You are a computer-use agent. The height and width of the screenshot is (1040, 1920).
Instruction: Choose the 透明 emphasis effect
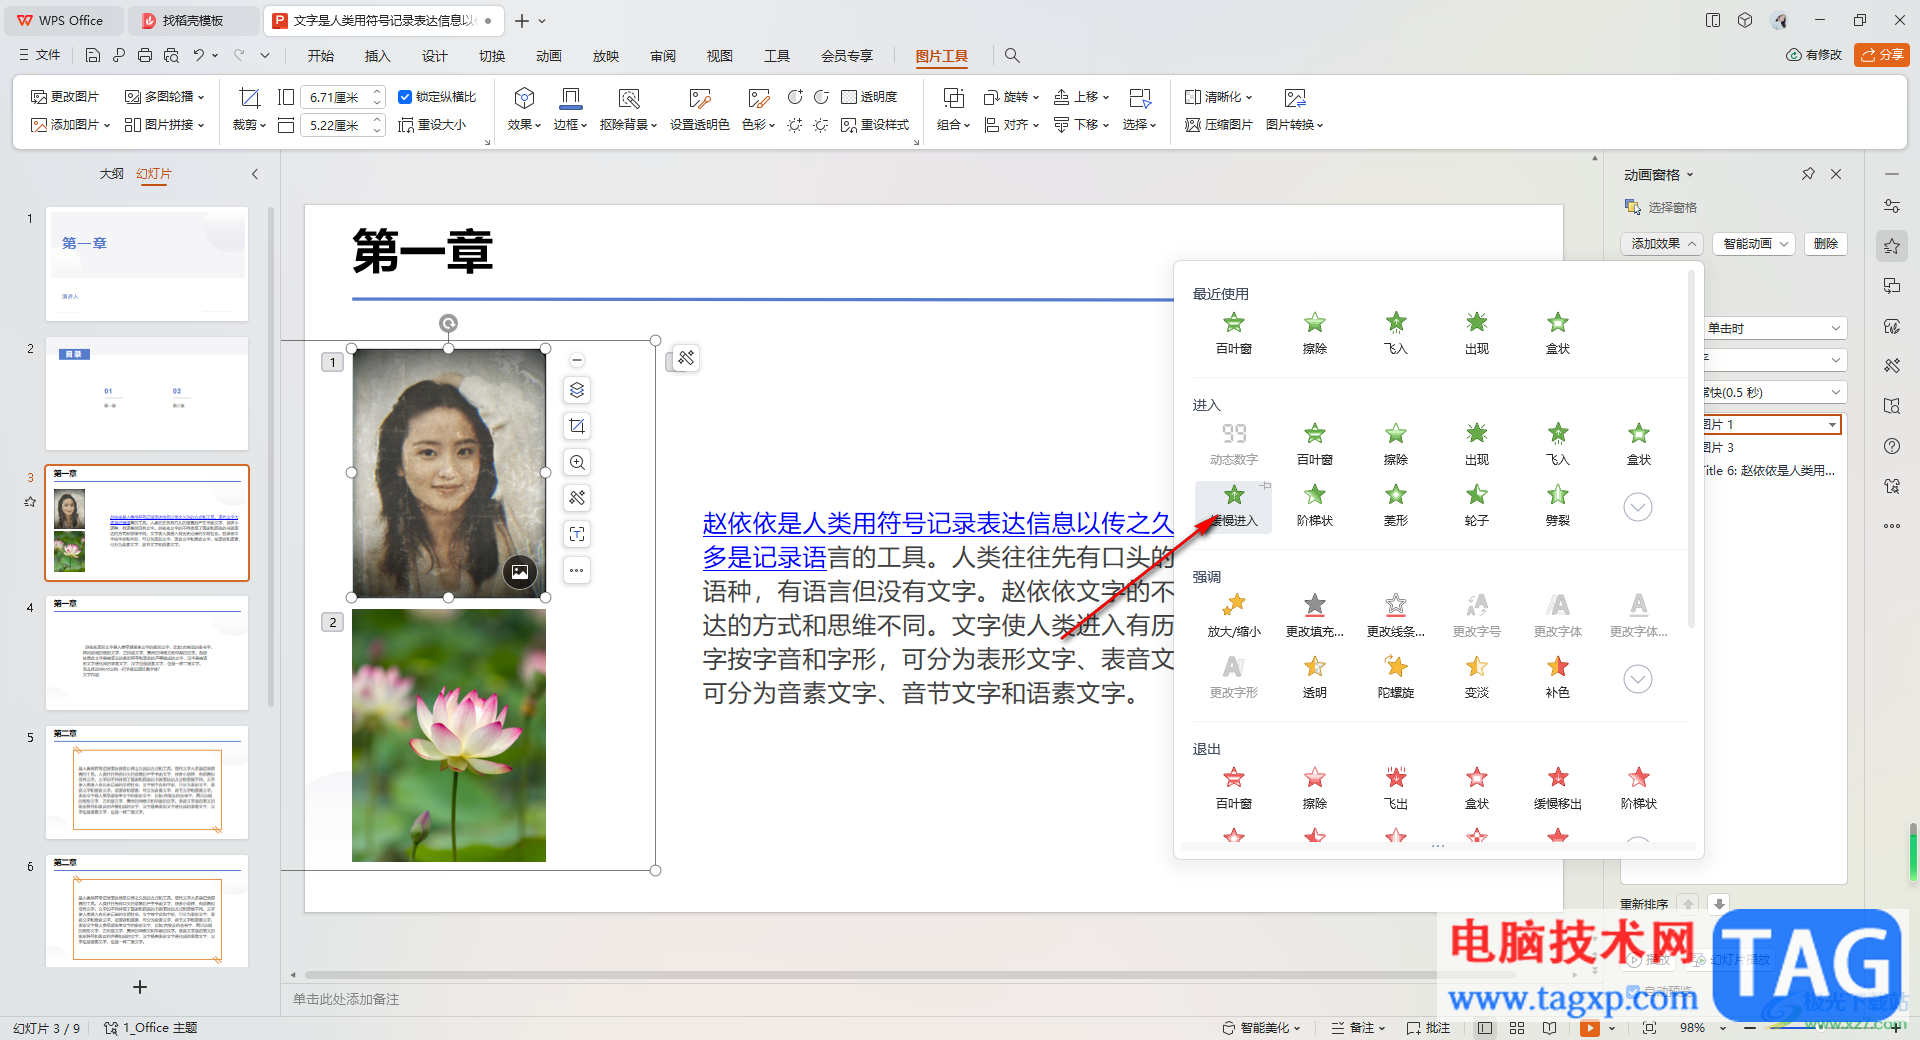coord(1314,678)
